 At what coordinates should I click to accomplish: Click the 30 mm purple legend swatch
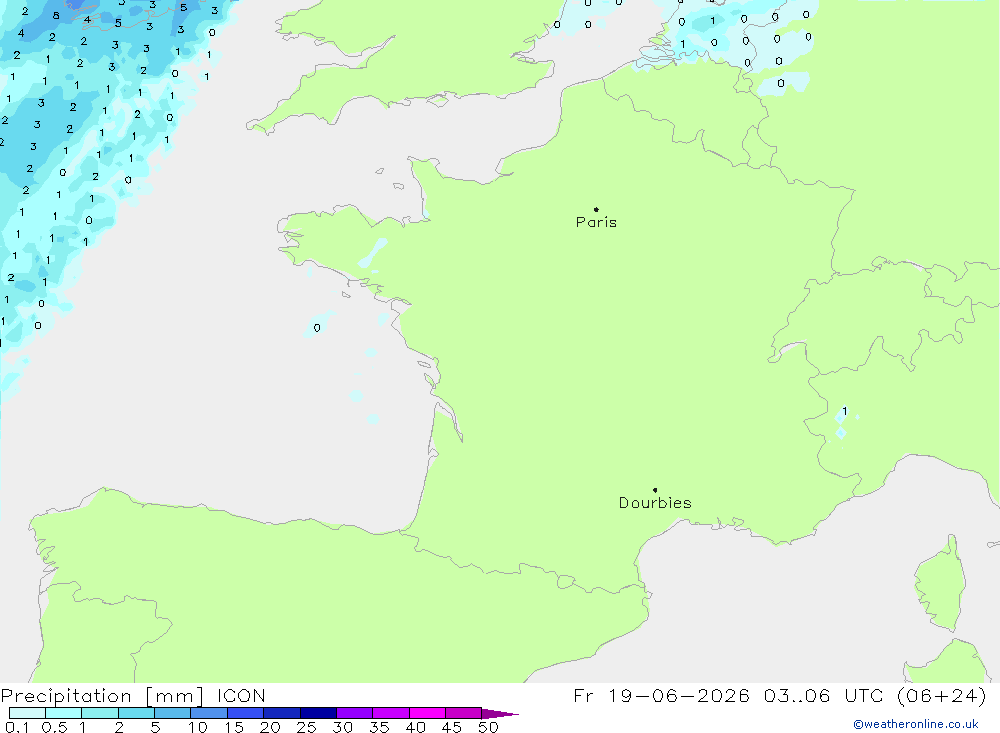354,713
